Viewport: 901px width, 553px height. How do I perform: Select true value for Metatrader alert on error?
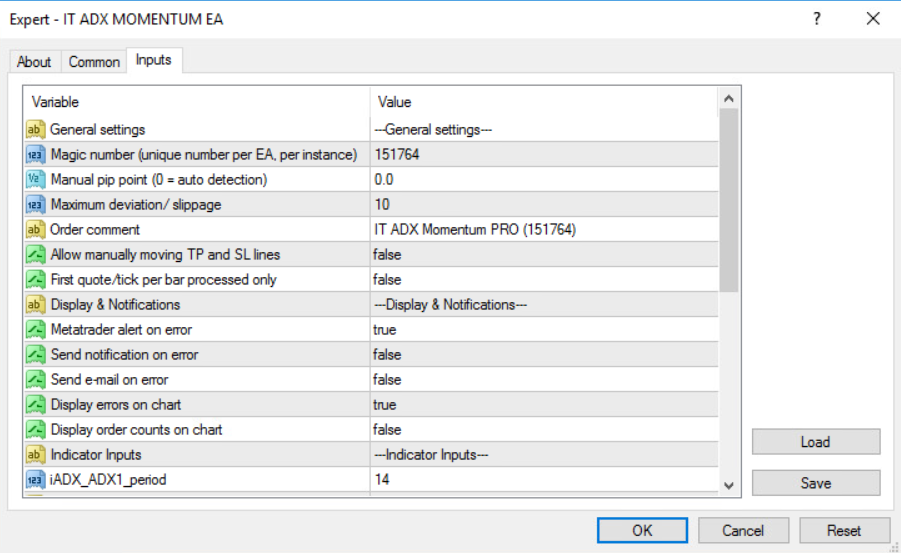384,329
